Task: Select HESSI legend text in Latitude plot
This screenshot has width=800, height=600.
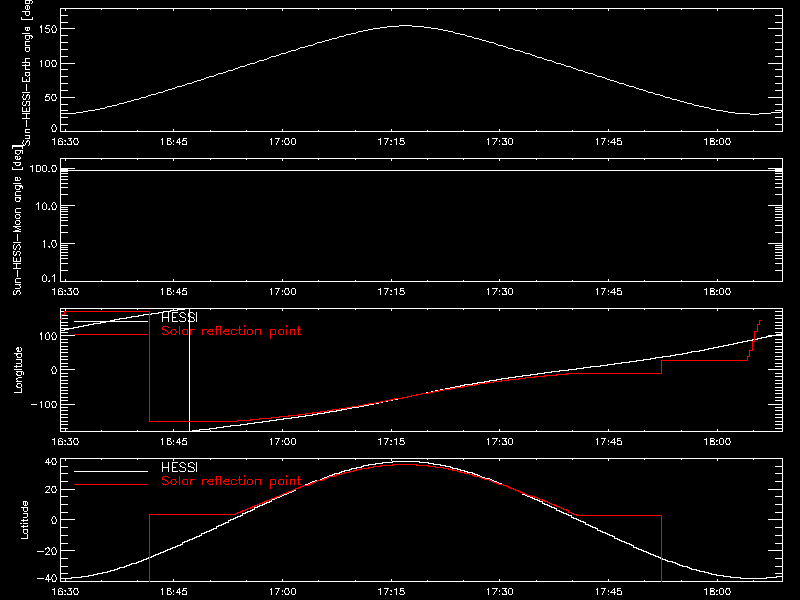Action: pos(179,467)
